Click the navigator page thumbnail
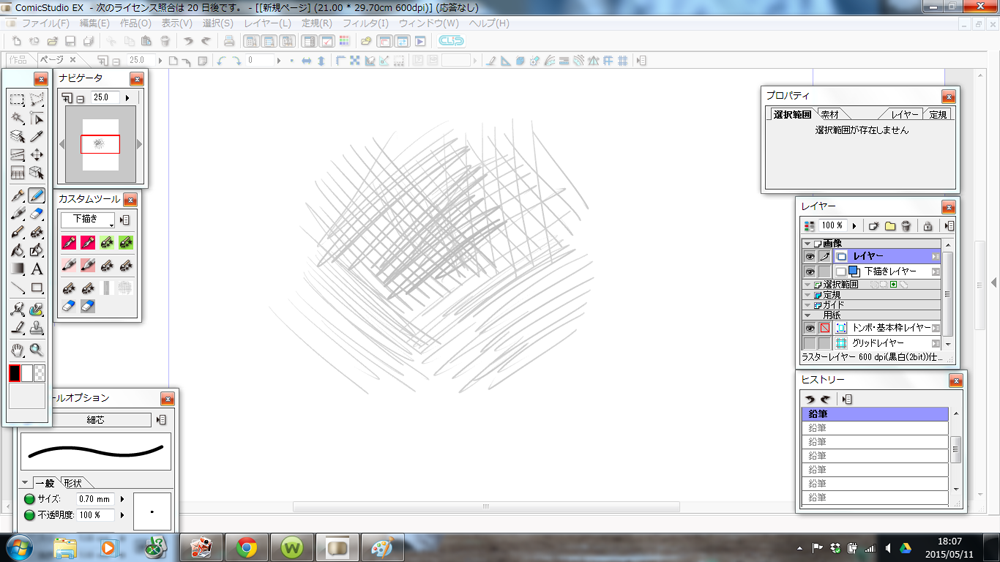Viewport: 1000px width, 562px height. click(x=100, y=144)
